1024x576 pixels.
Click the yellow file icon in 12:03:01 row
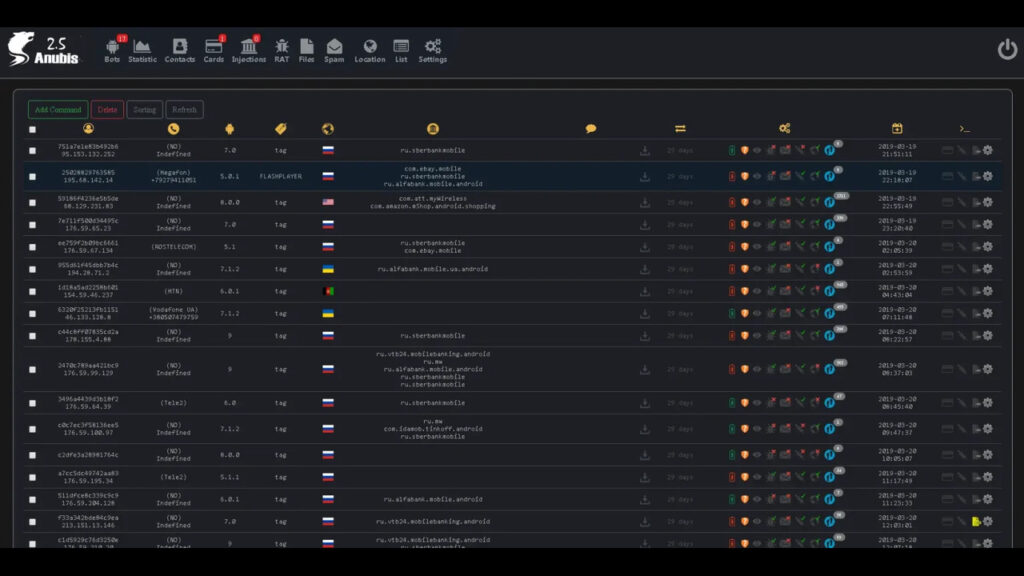coord(976,522)
